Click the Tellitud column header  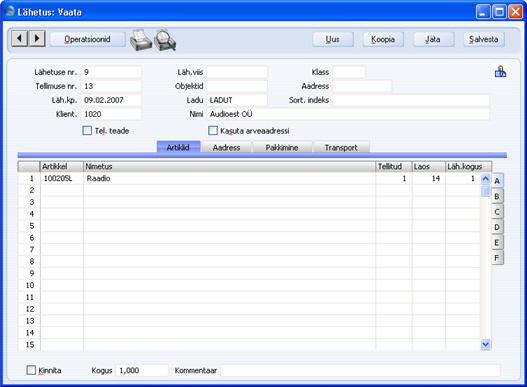(x=394, y=166)
